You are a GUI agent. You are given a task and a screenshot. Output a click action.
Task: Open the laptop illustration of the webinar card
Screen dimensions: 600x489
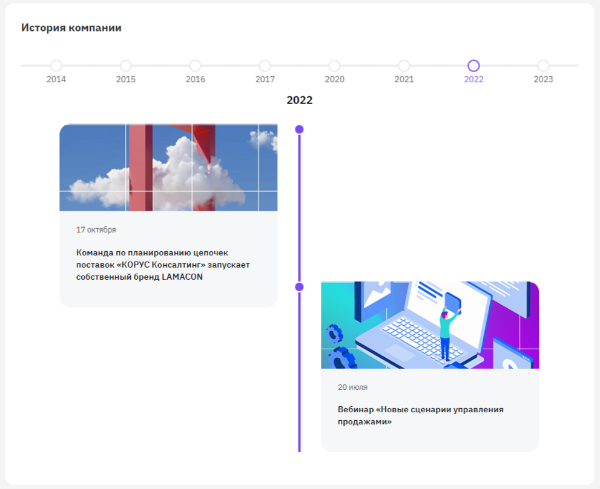(x=430, y=325)
